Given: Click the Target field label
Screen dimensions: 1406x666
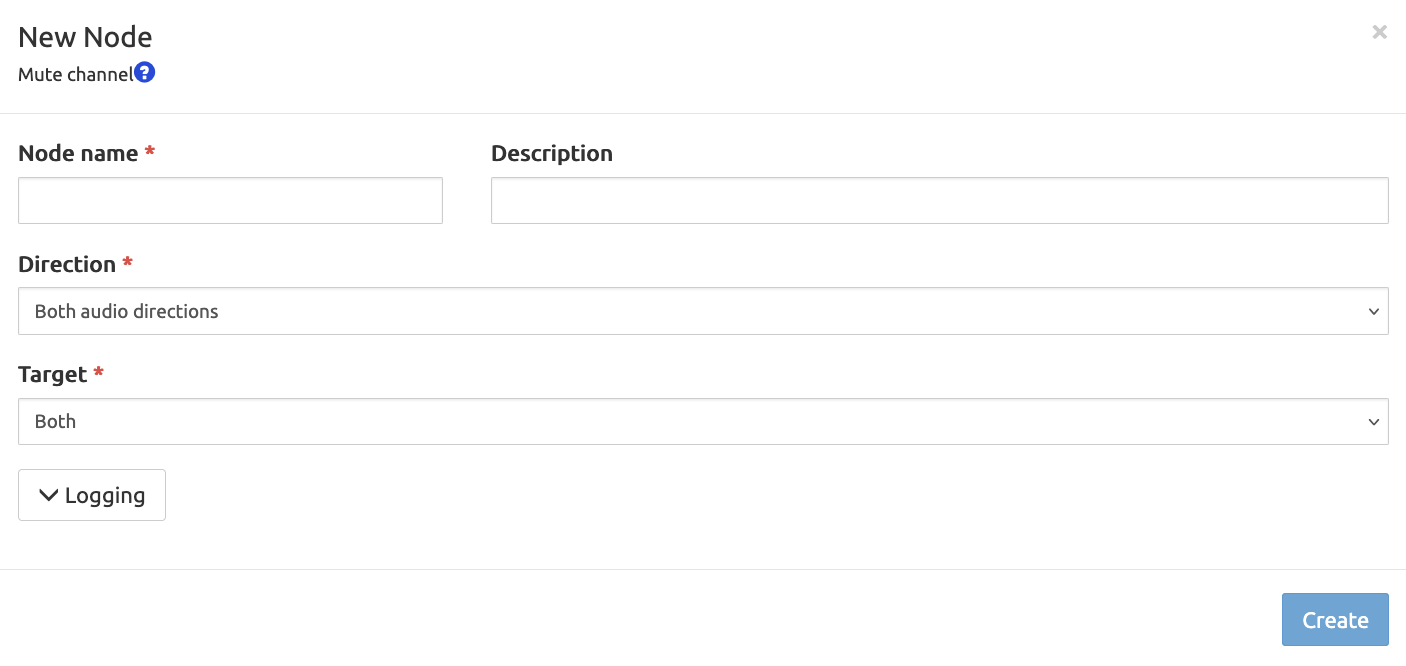Looking at the screenshot, I should [x=53, y=374].
